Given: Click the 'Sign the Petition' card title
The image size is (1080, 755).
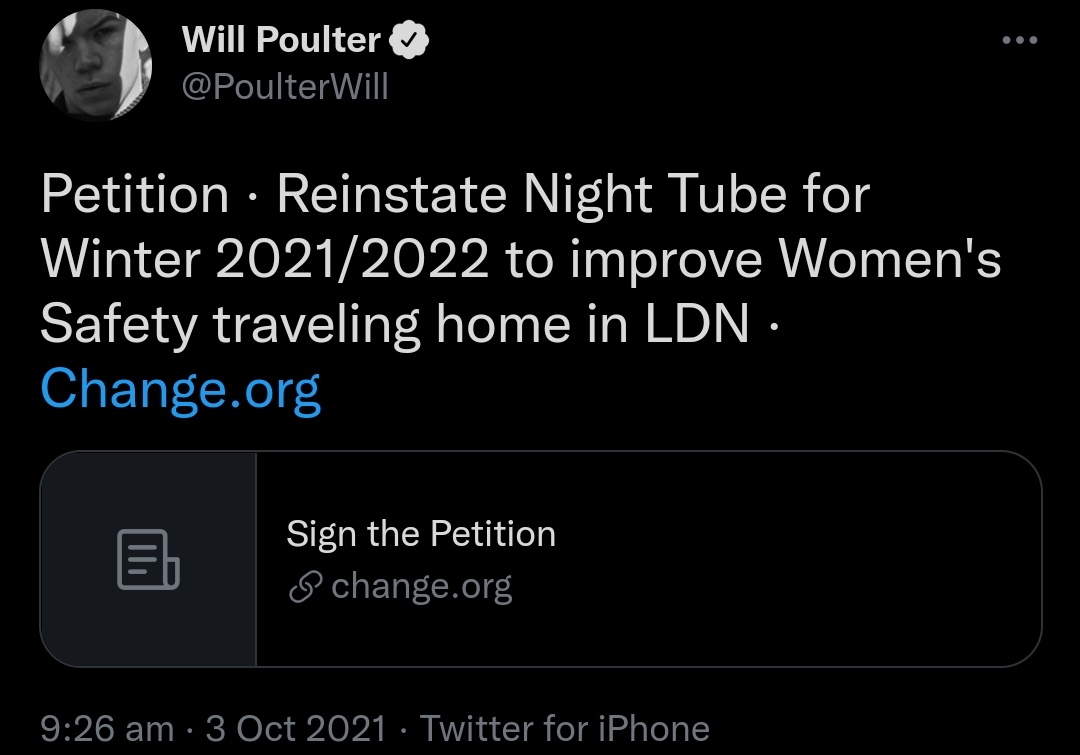Looking at the screenshot, I should (x=421, y=534).
